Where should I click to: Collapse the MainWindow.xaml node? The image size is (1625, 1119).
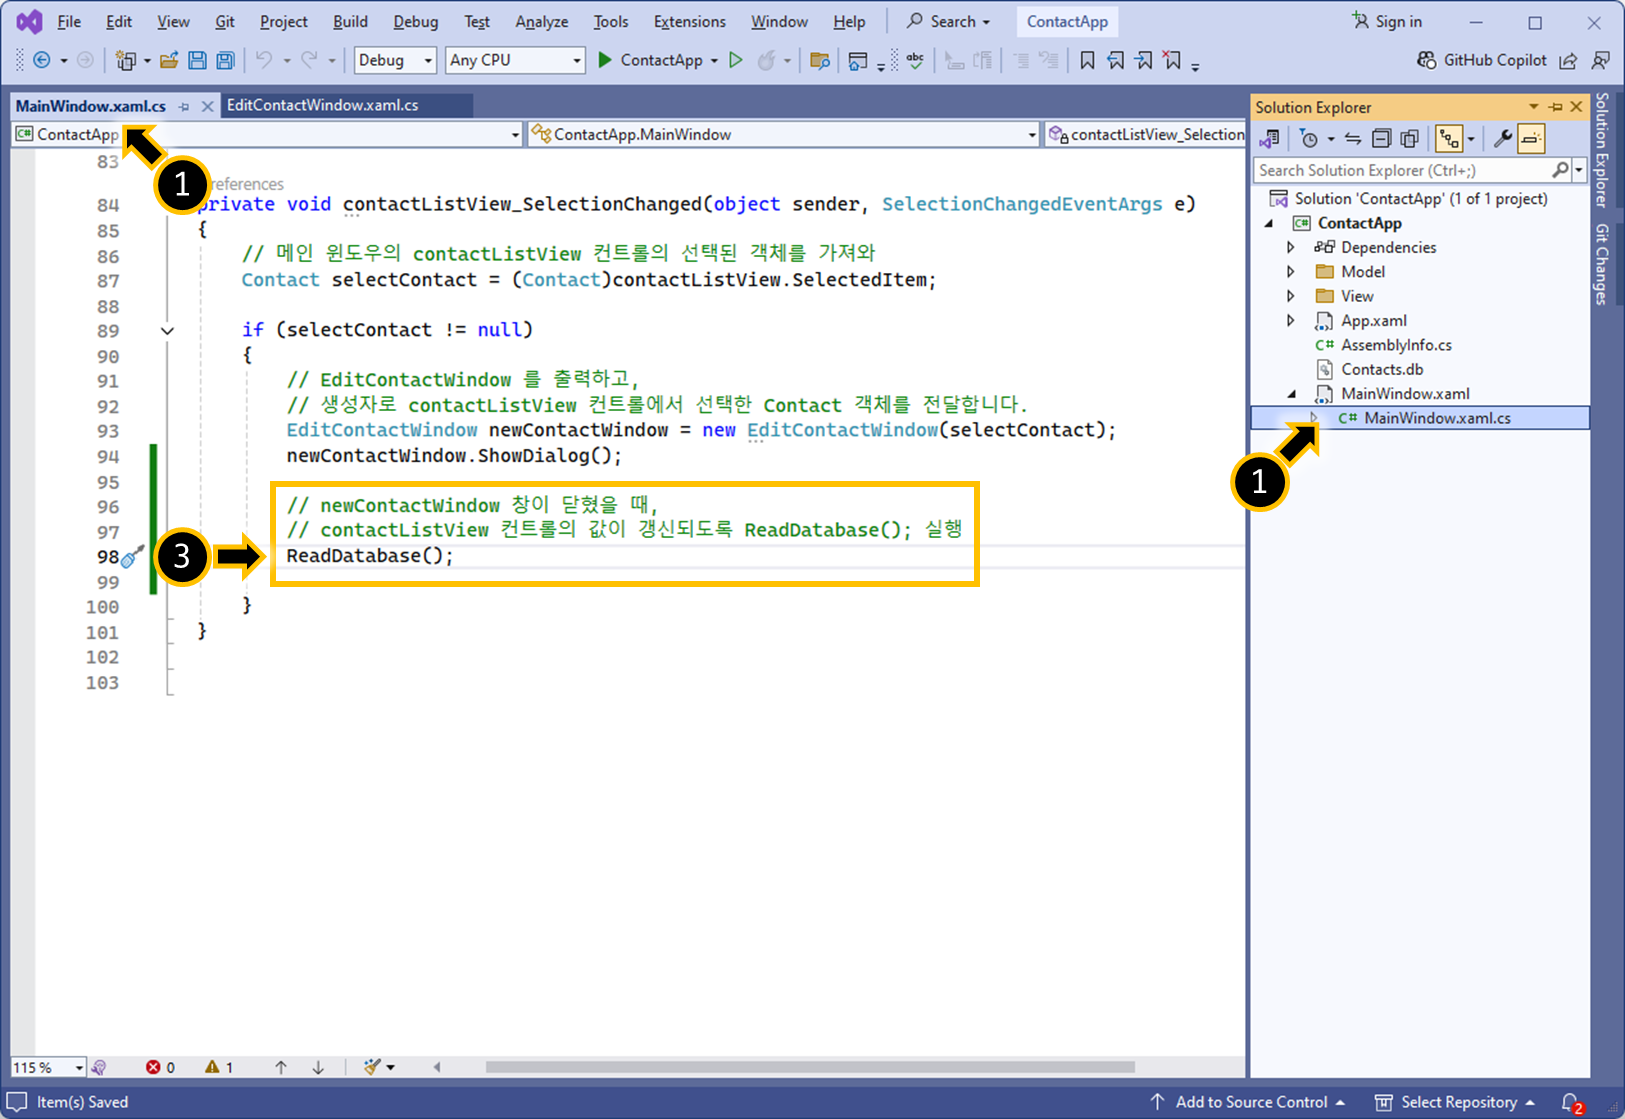(1291, 394)
